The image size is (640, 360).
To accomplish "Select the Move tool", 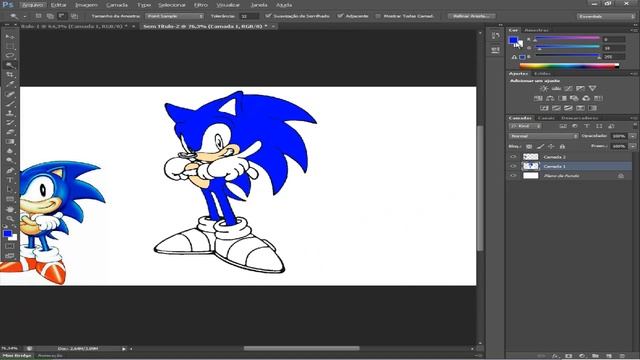I will click(10, 36).
